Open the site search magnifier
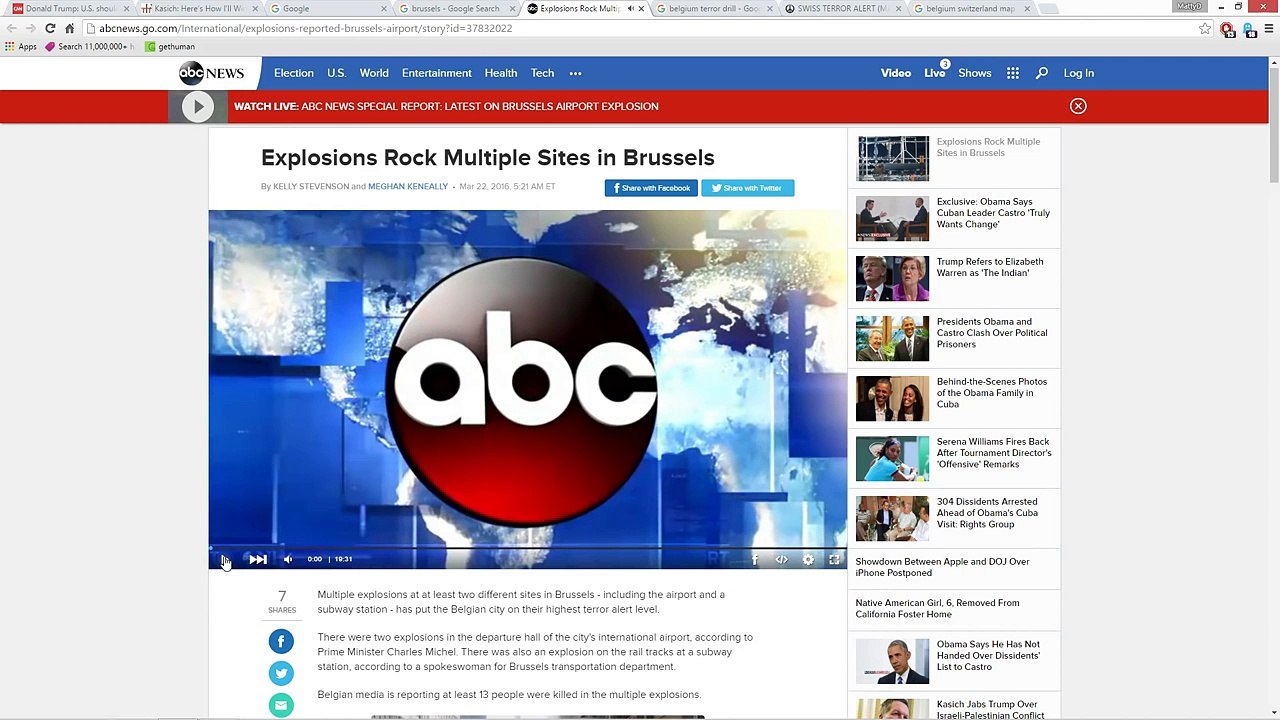 click(1042, 73)
